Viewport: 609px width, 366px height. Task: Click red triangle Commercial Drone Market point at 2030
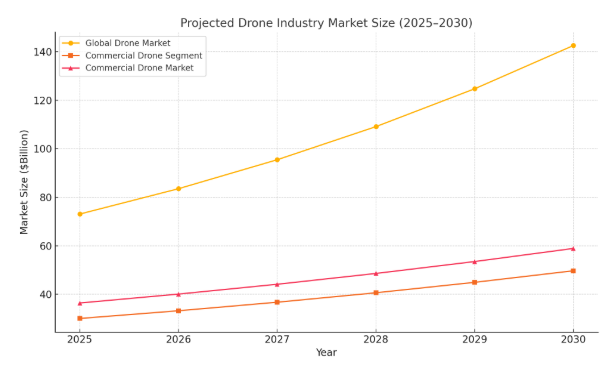tap(573, 249)
